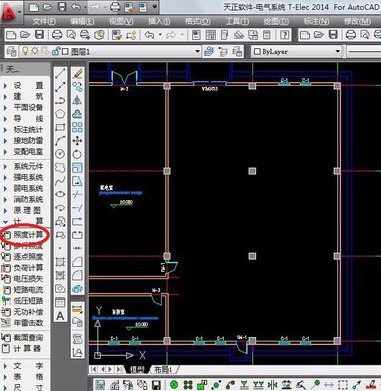Select the Rotate modify tool

click(77, 154)
